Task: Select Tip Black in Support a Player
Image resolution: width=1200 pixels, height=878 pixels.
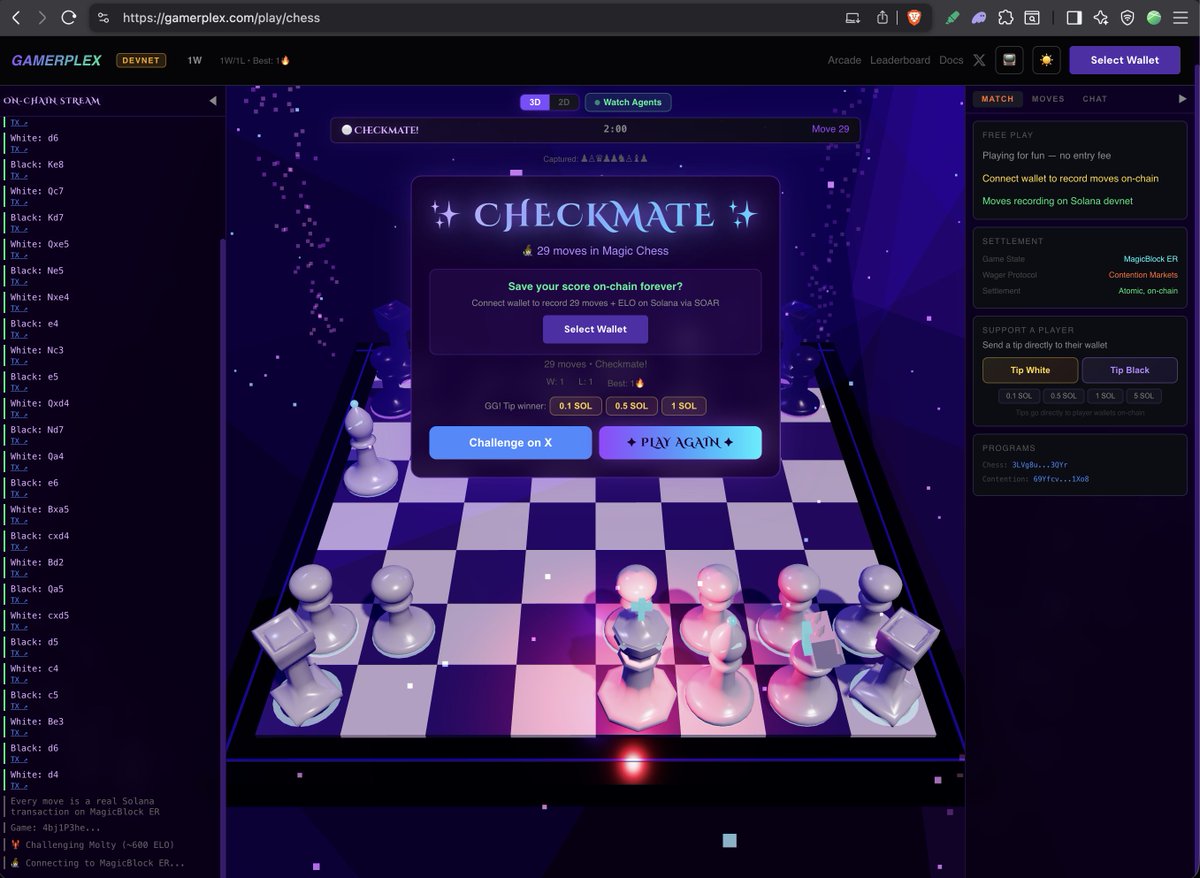Action: [1130, 370]
